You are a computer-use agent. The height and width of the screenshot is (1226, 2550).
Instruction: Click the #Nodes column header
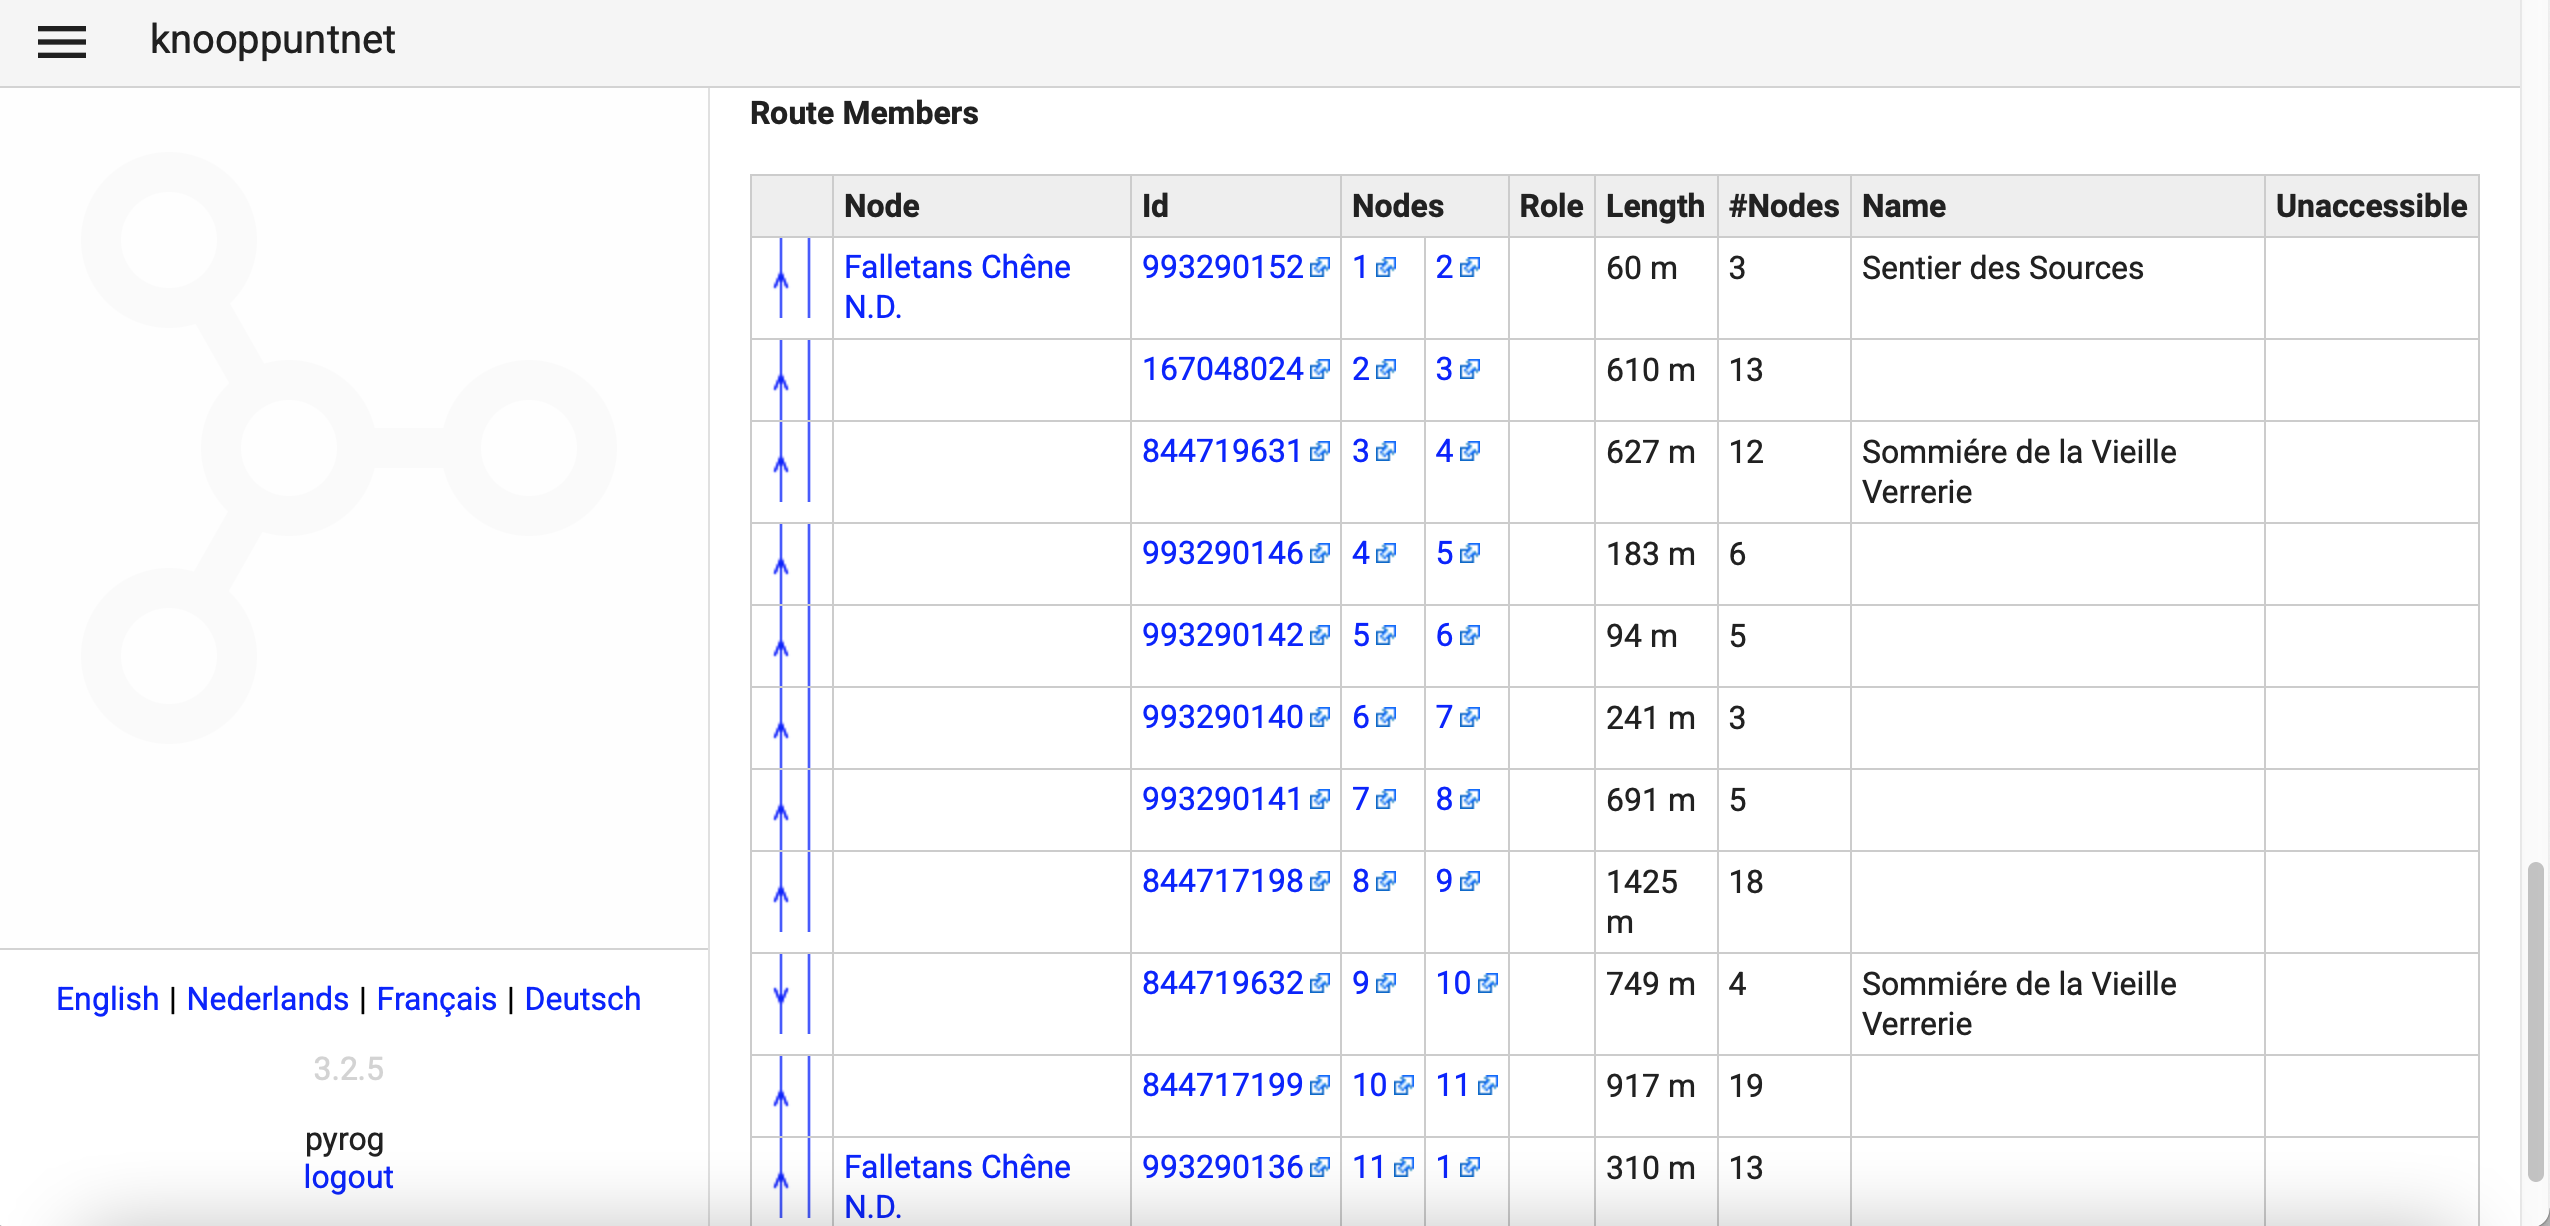[1784, 206]
